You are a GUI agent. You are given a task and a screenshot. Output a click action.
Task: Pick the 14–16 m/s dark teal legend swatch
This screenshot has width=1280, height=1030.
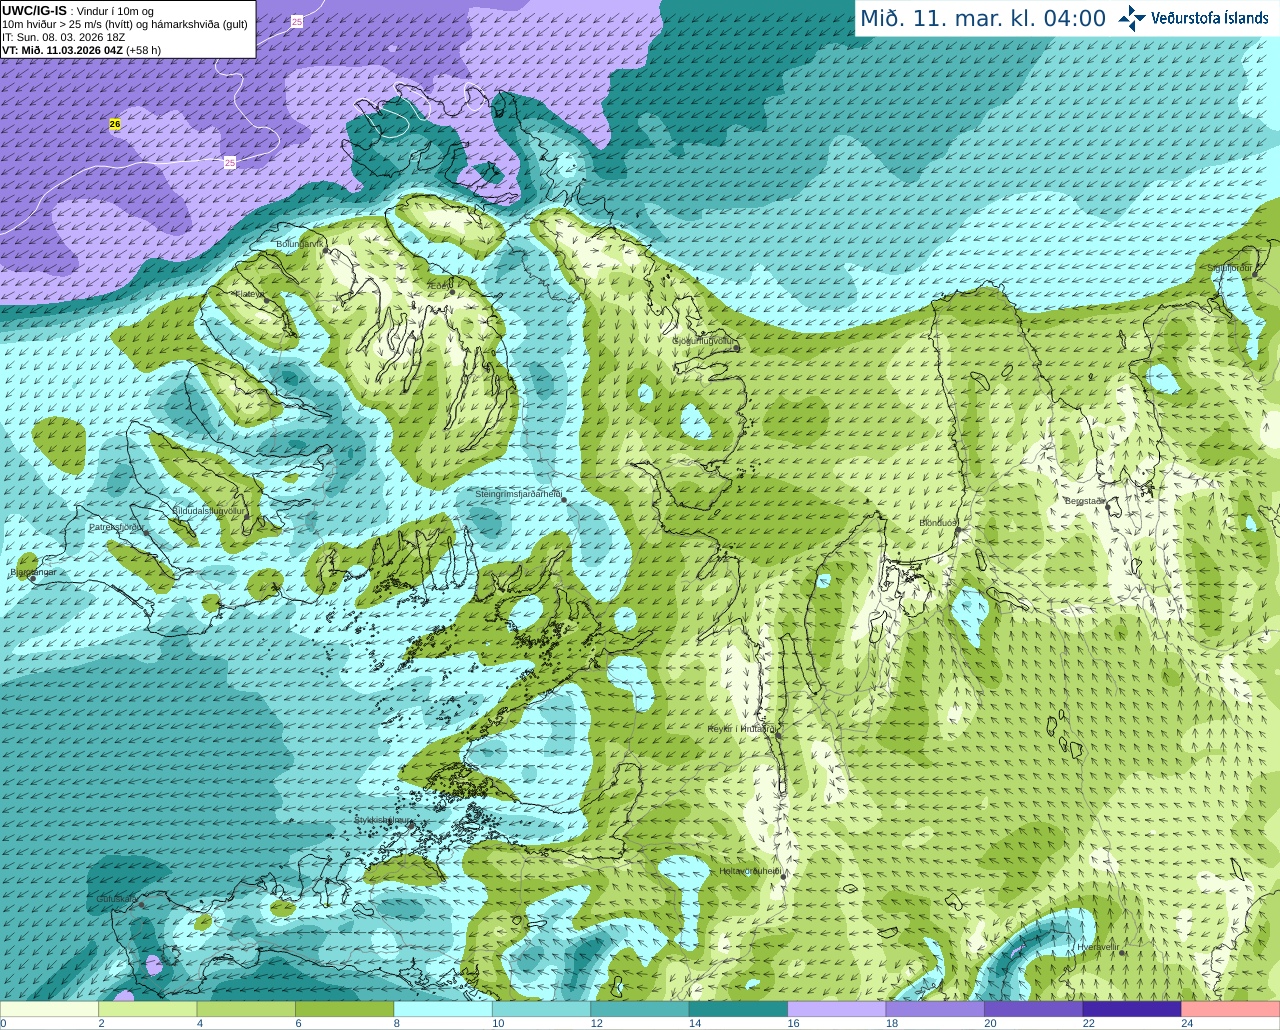[738, 1009]
